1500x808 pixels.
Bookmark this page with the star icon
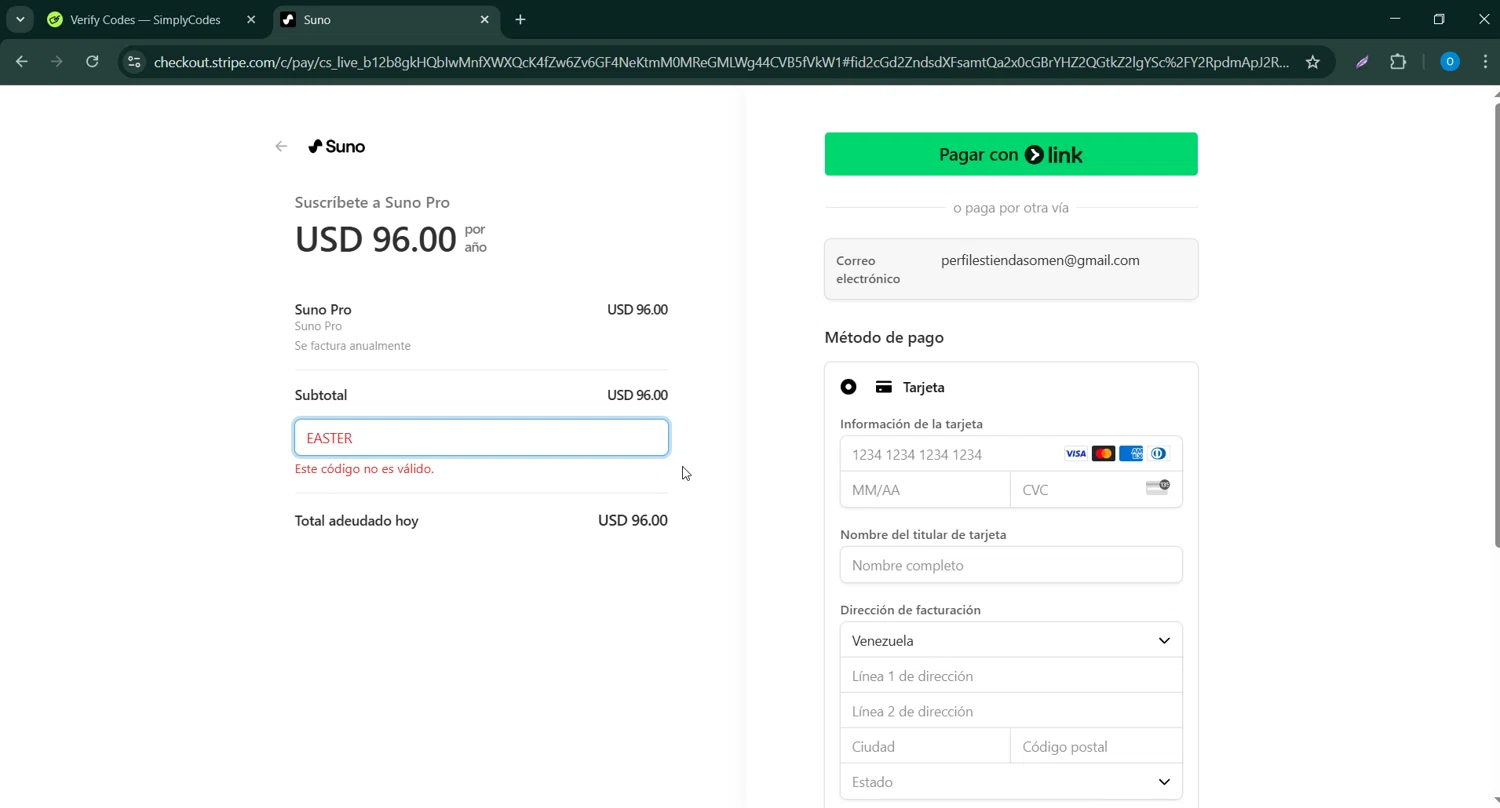pyautogui.click(x=1313, y=62)
